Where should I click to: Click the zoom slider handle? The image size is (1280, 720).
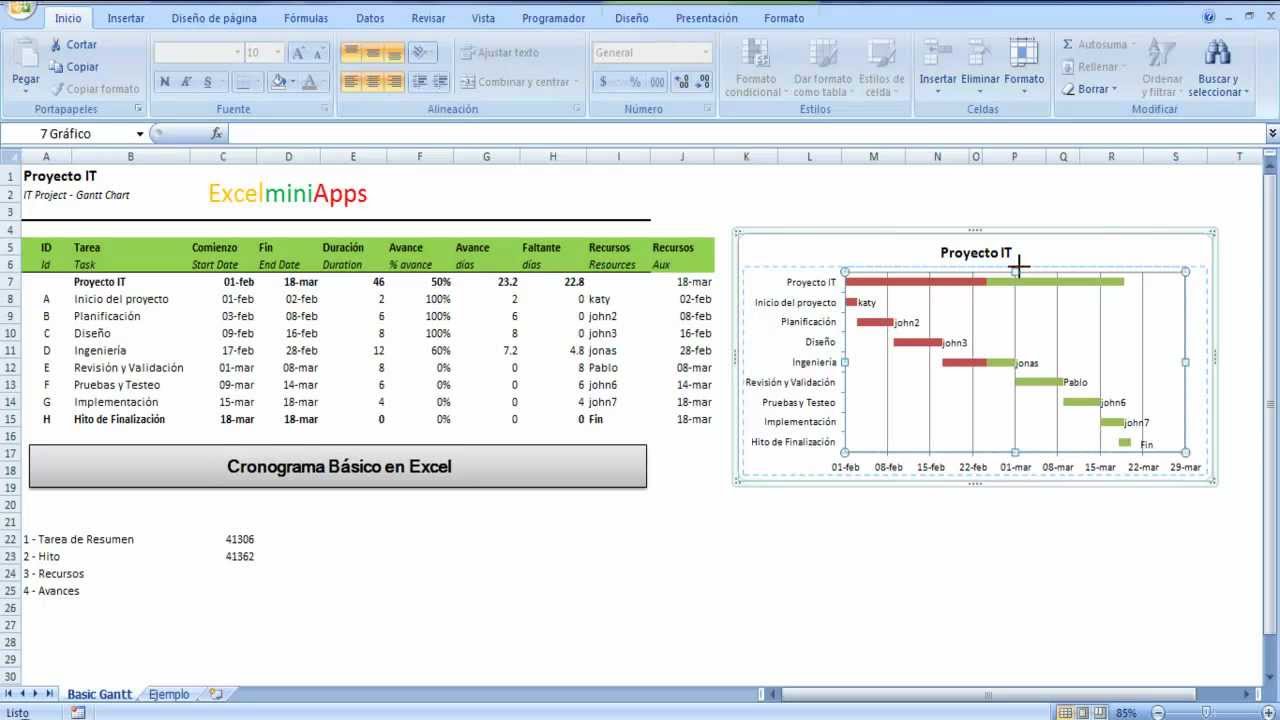(1206, 713)
